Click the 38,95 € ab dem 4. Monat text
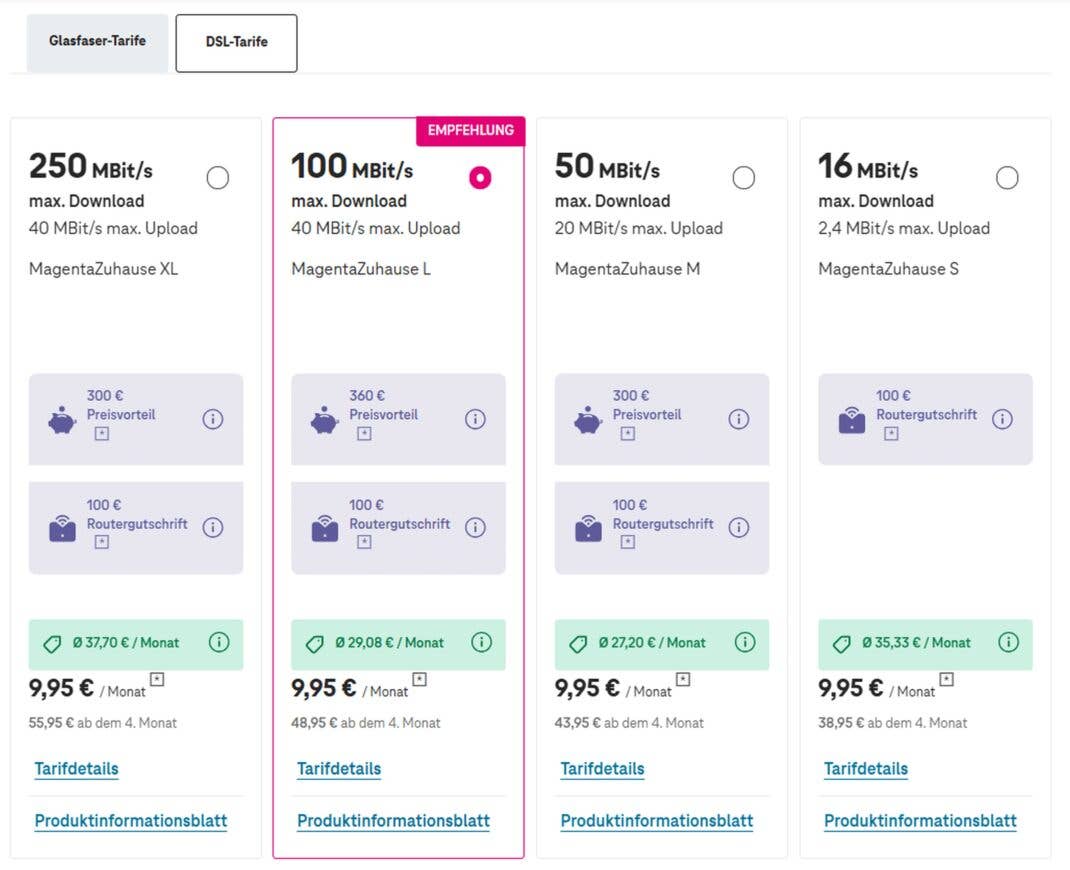This screenshot has width=1070, height=870. tap(893, 723)
